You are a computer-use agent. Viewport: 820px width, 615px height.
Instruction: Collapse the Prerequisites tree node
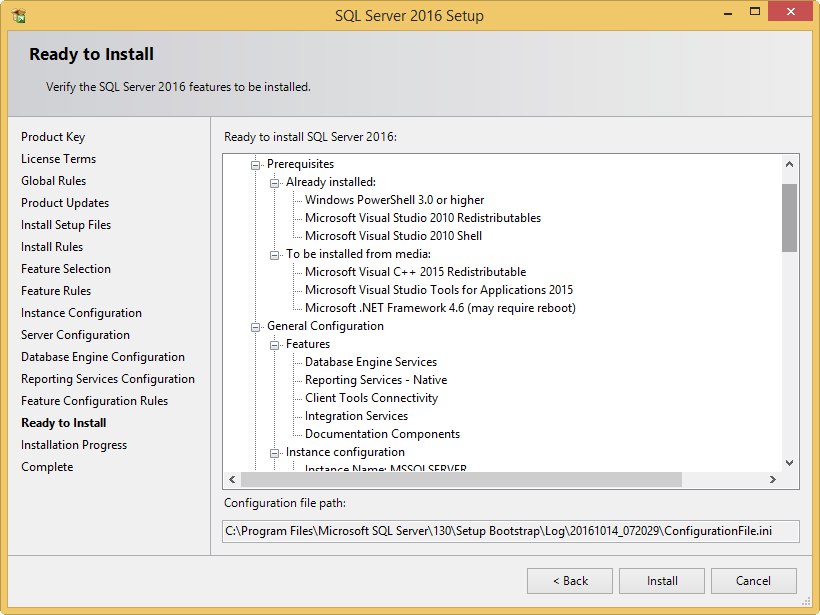click(255, 165)
